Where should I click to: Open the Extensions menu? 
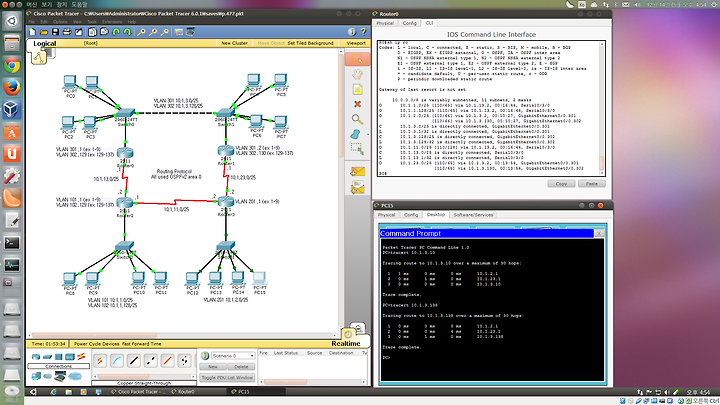112,22
